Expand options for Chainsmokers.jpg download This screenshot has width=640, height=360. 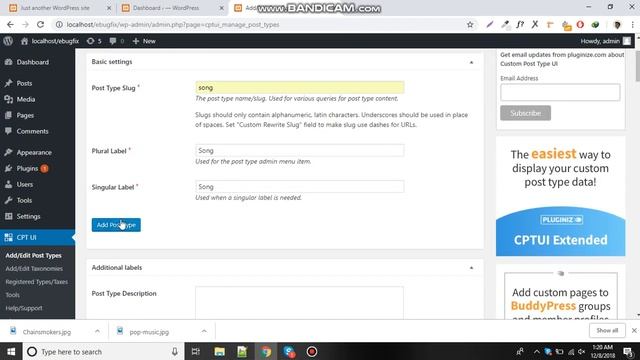coord(97,331)
